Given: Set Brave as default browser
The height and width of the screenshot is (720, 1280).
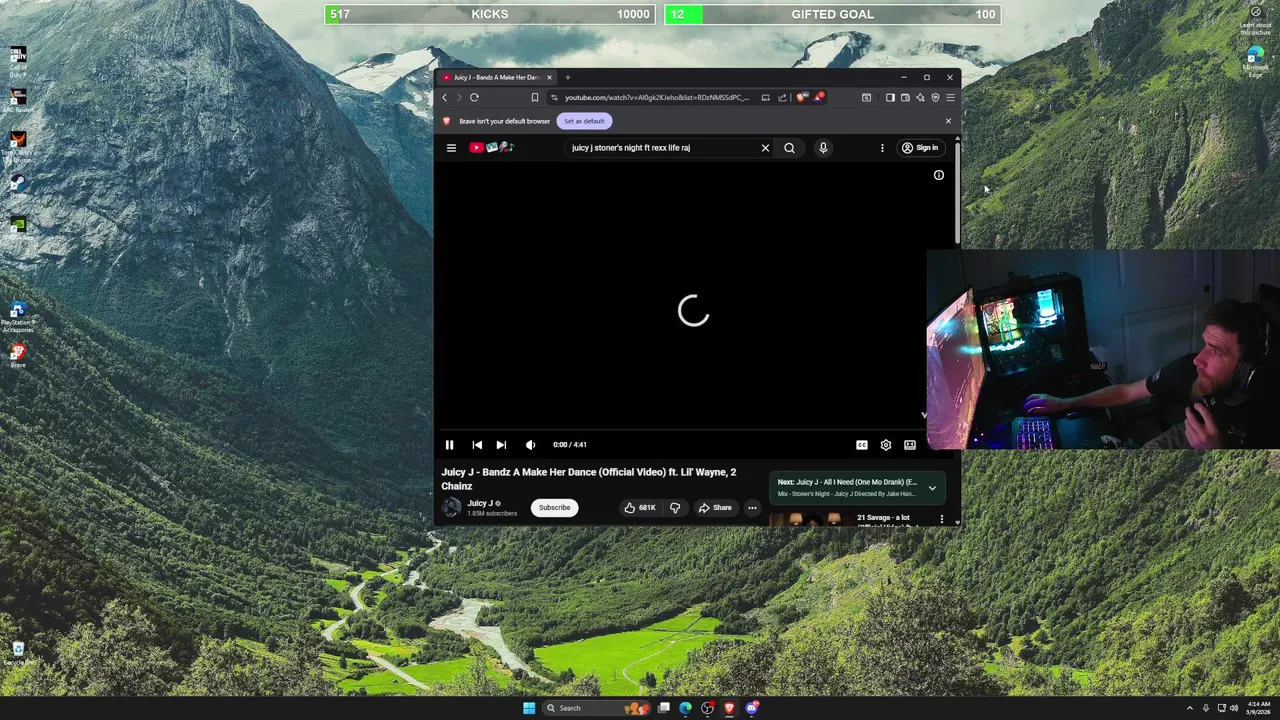Looking at the screenshot, I should point(584,121).
